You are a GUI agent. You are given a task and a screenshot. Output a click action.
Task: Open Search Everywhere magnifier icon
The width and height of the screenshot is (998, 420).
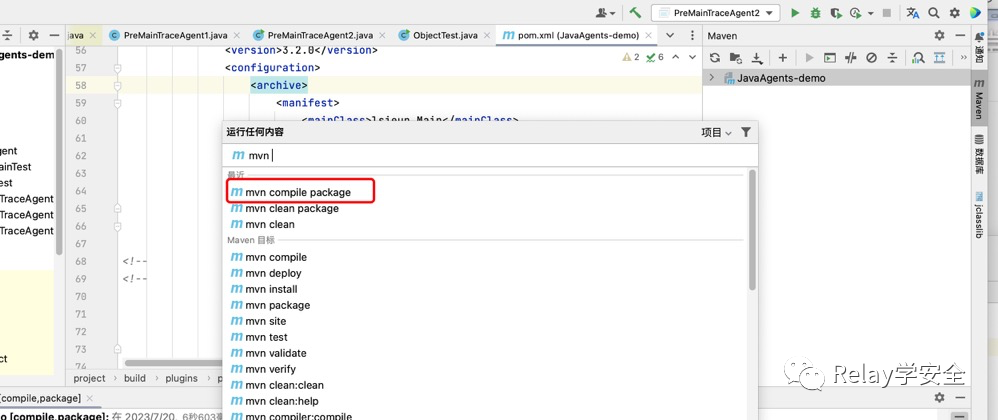click(x=934, y=13)
